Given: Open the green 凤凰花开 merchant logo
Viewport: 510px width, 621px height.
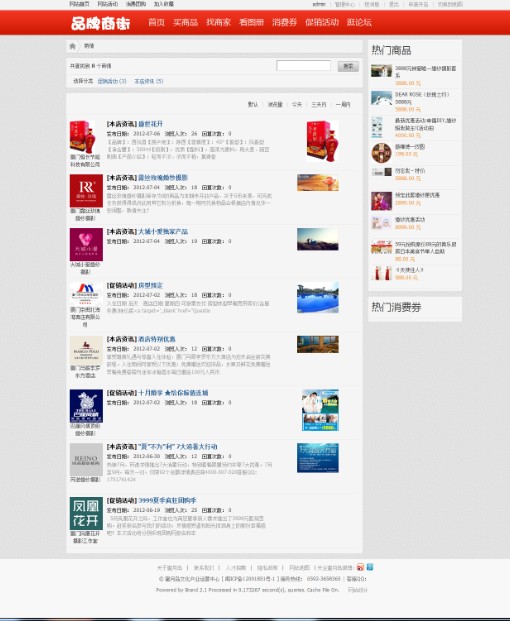Looking at the screenshot, I should coord(86,513).
